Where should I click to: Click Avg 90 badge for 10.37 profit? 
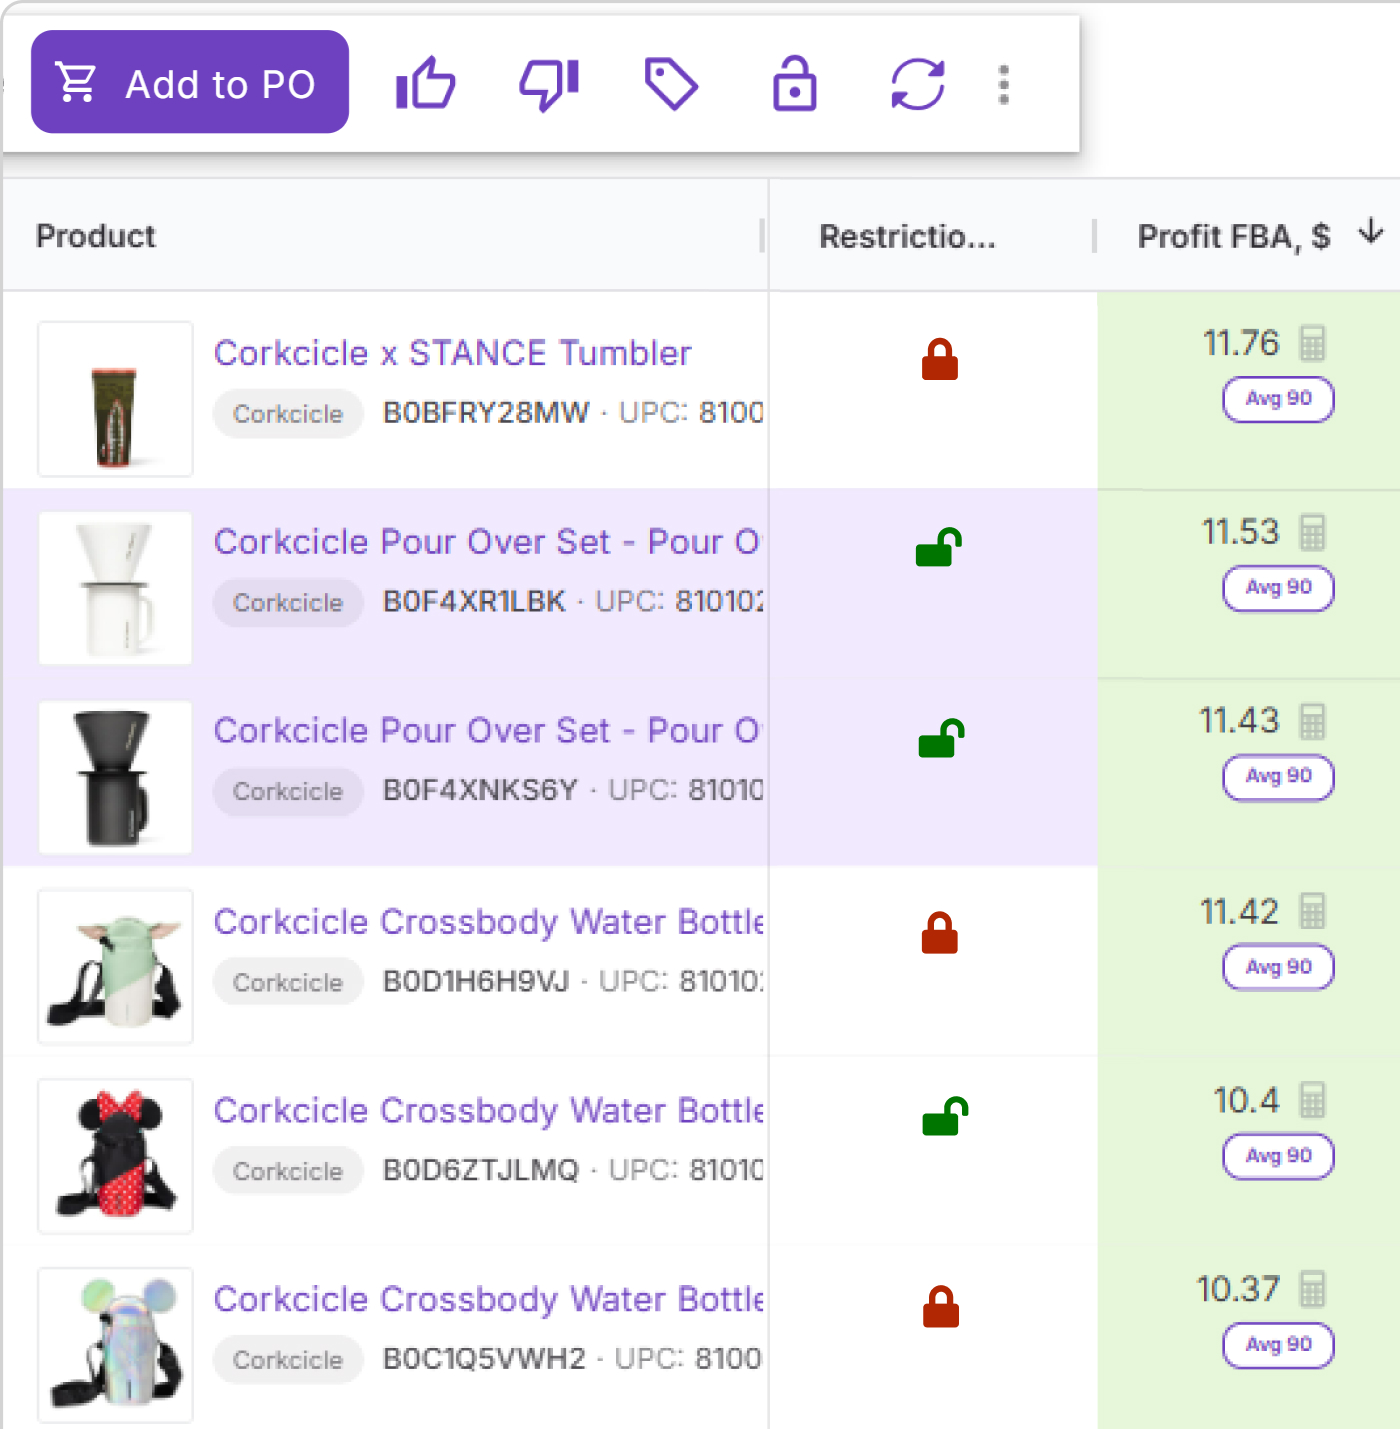pos(1278,1345)
